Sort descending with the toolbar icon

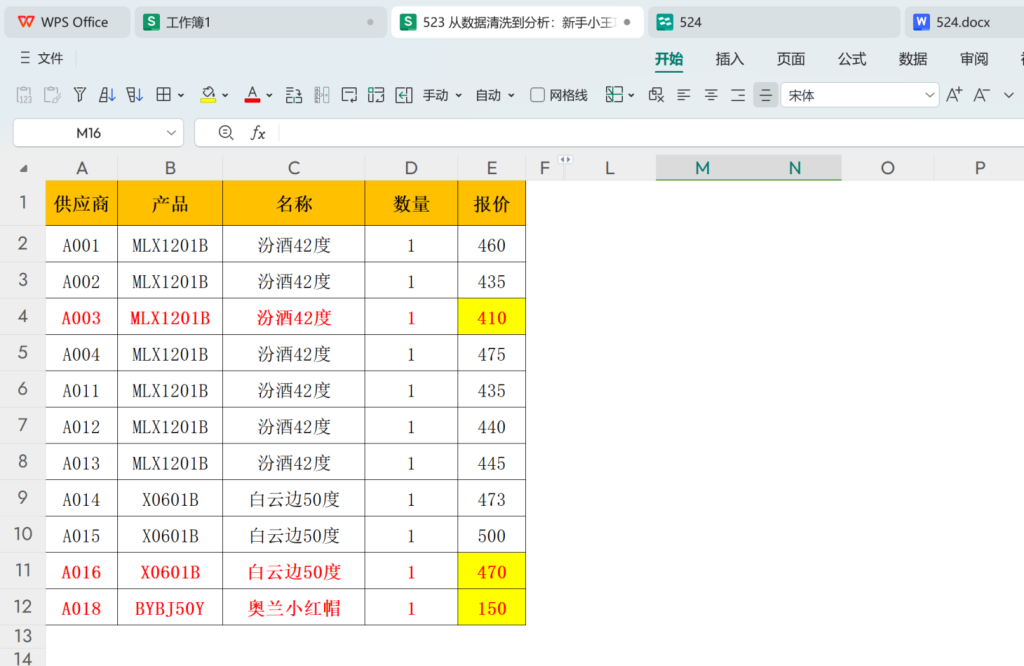(x=135, y=95)
